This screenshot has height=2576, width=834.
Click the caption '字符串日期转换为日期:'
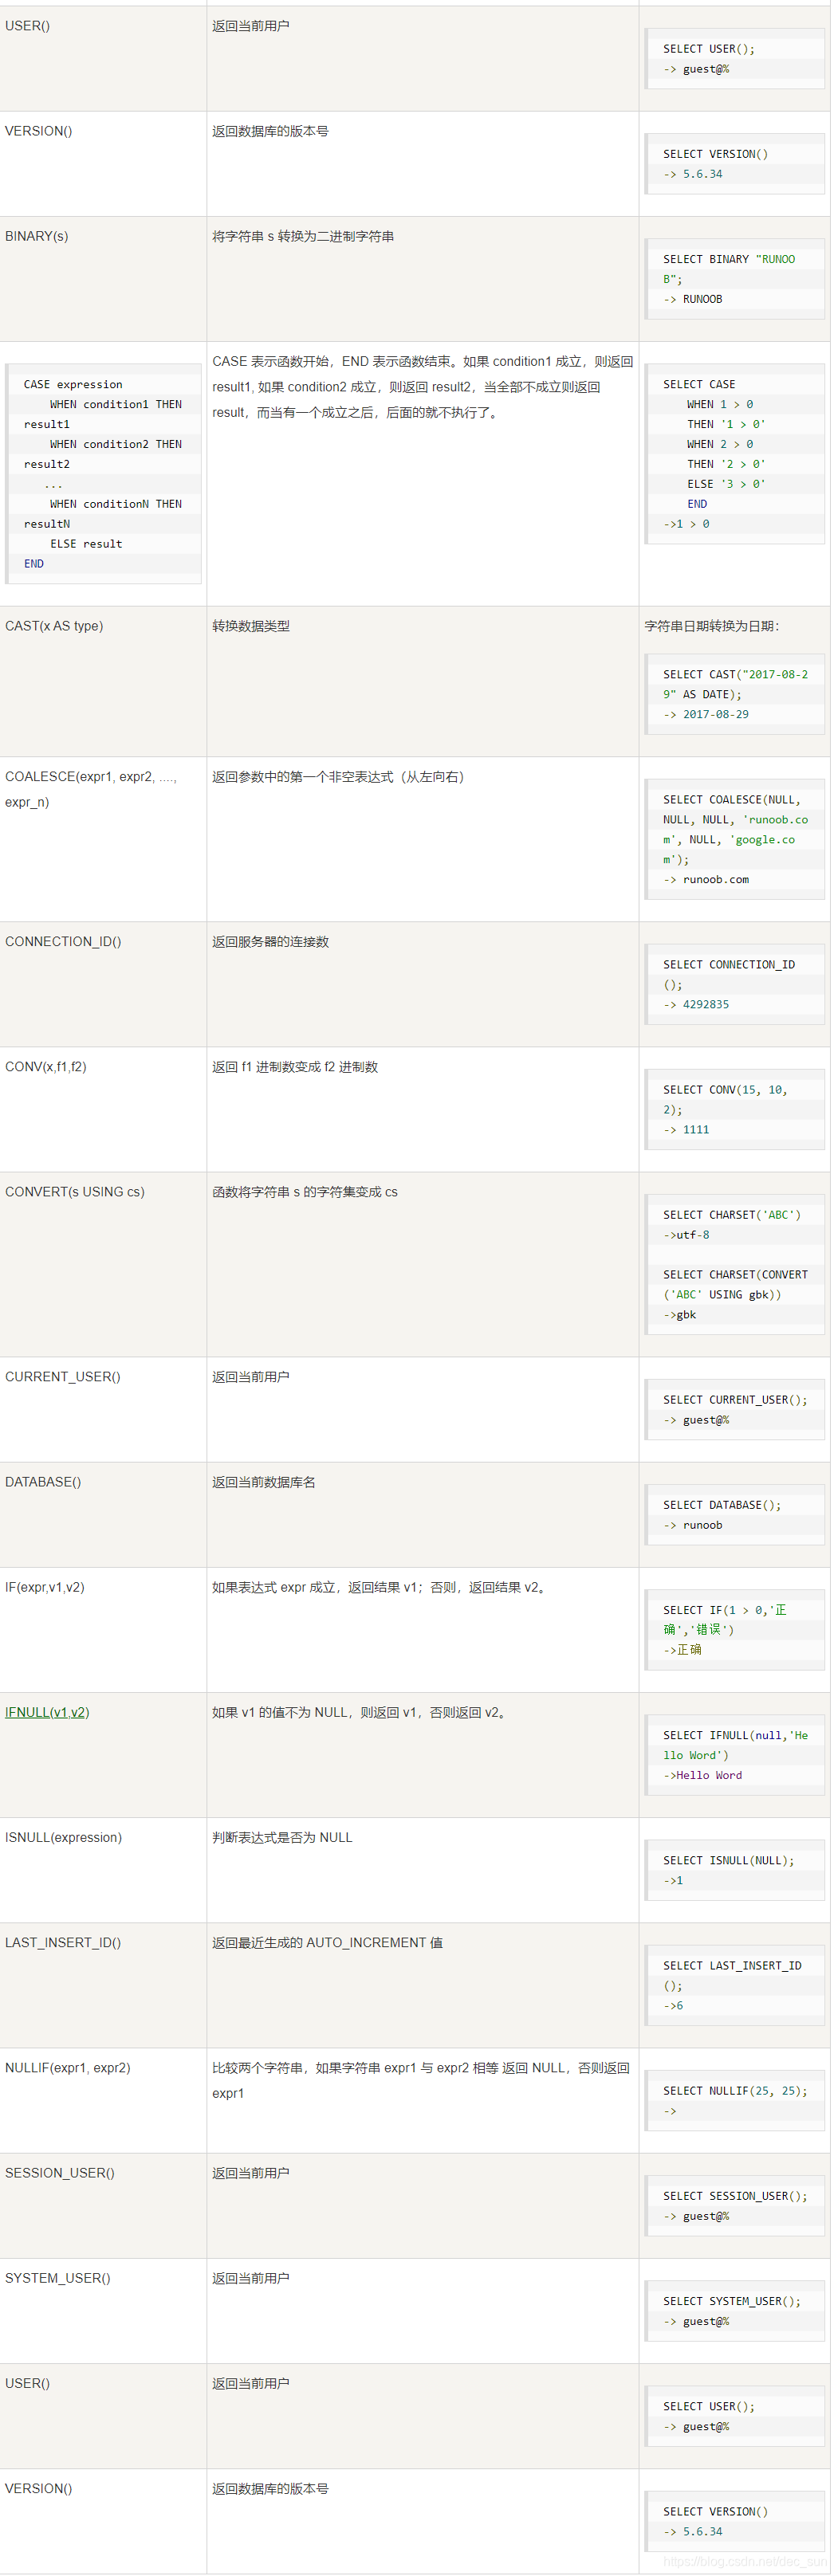point(712,626)
